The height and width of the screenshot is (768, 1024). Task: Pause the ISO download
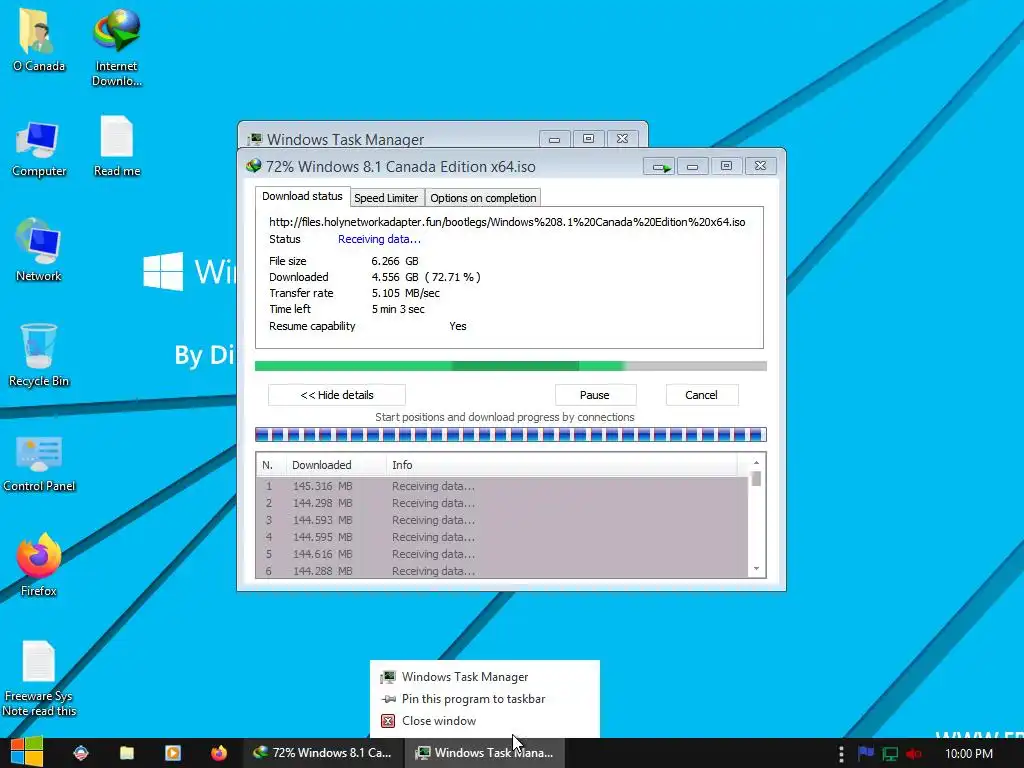tap(595, 395)
